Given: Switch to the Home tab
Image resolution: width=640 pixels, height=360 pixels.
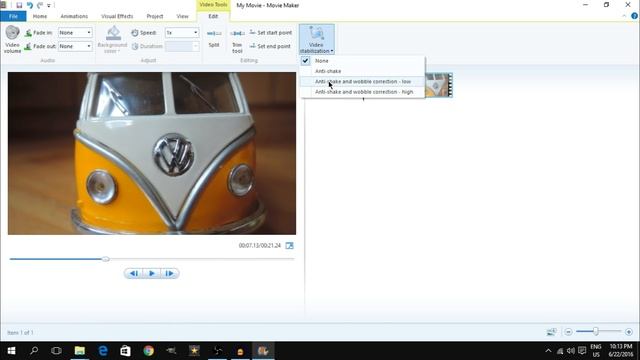Looking at the screenshot, I should [40, 16].
